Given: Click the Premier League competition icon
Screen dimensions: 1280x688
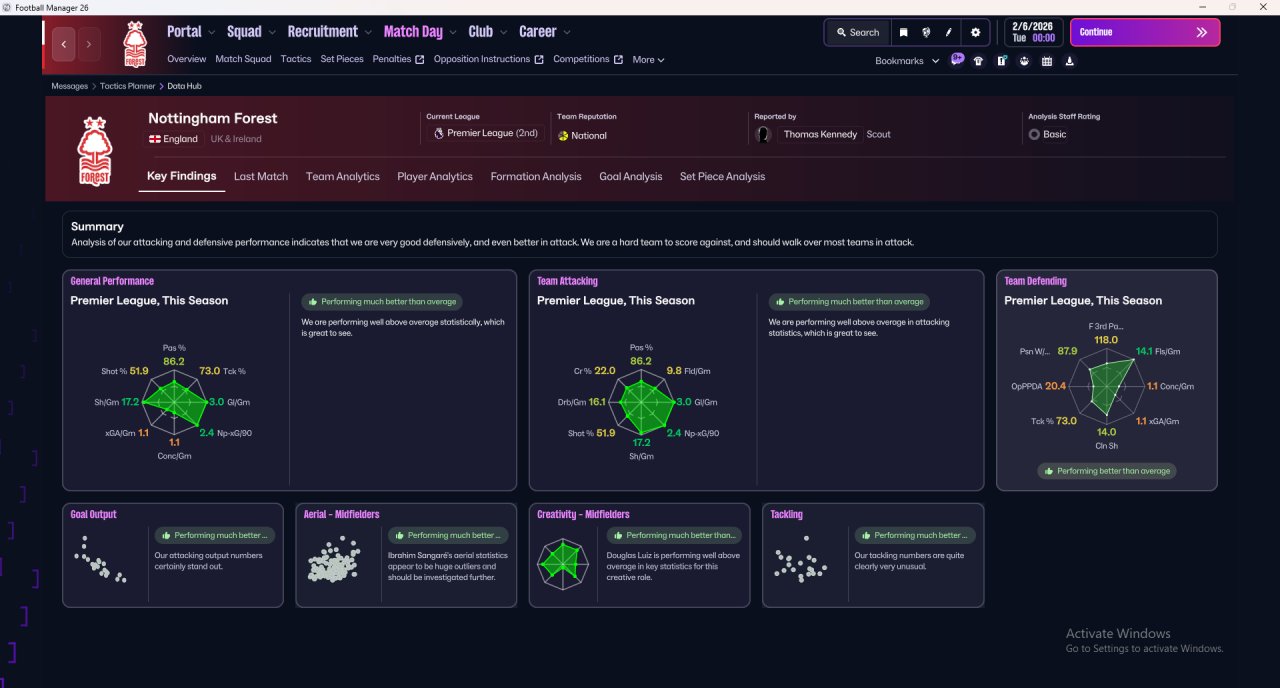Looking at the screenshot, I should coord(438,133).
